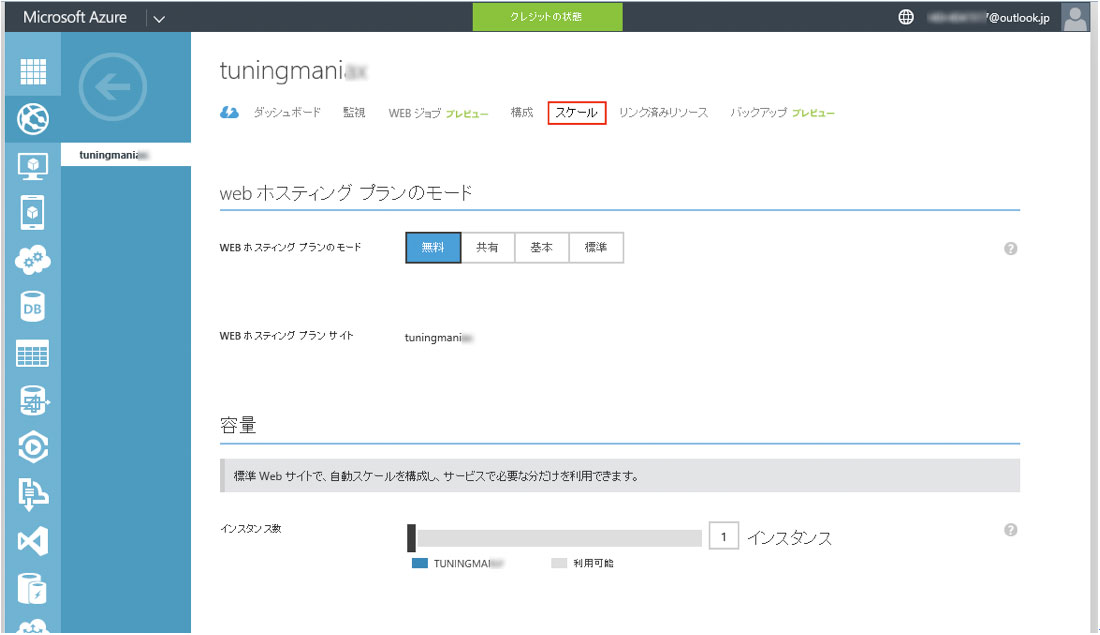Switch to the リンク済みリソース tab
This screenshot has width=1100, height=635.
pos(664,112)
